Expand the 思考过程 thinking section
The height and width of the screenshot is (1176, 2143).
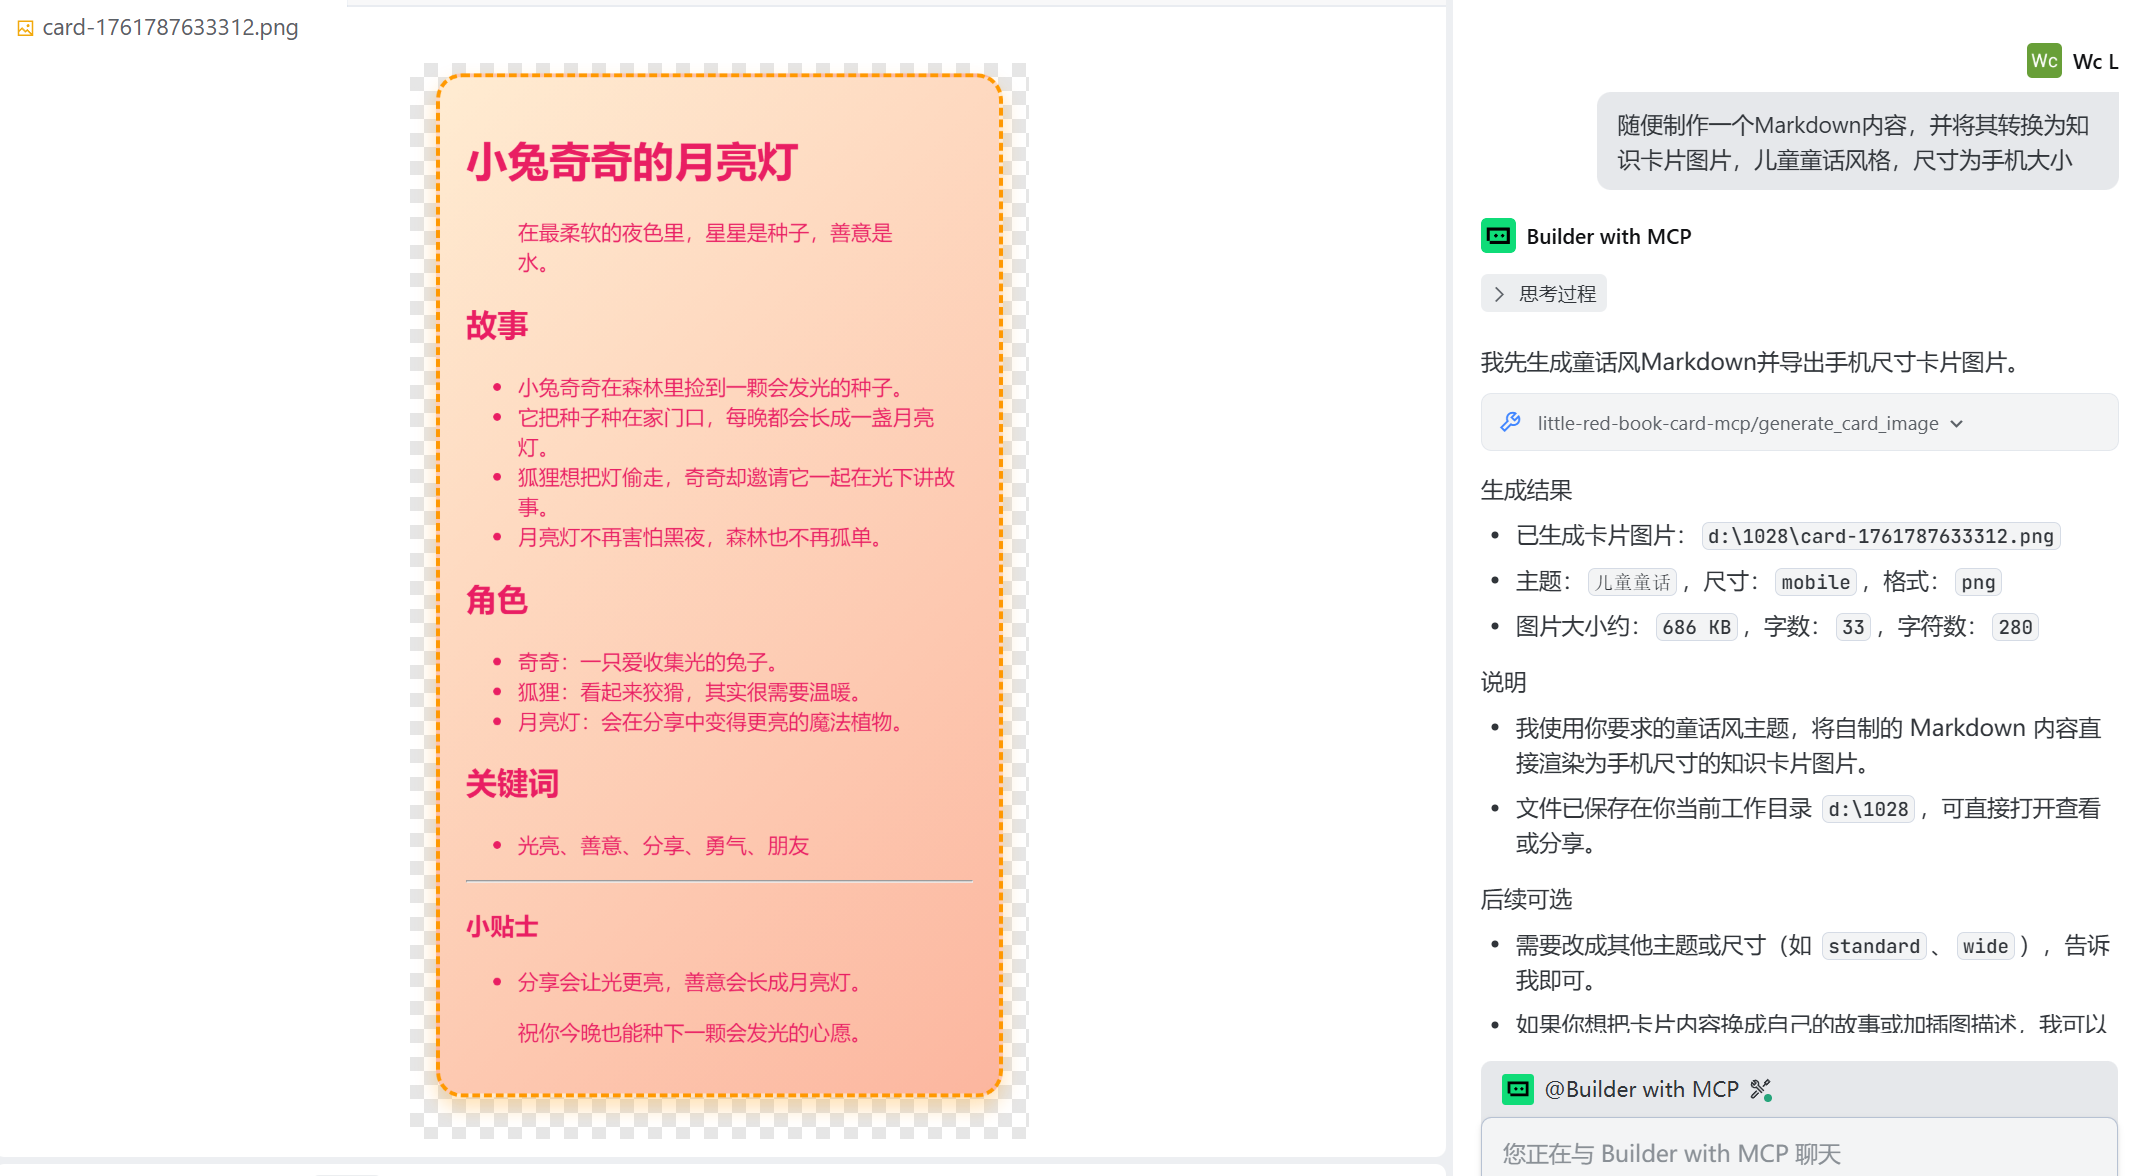coord(1543,293)
